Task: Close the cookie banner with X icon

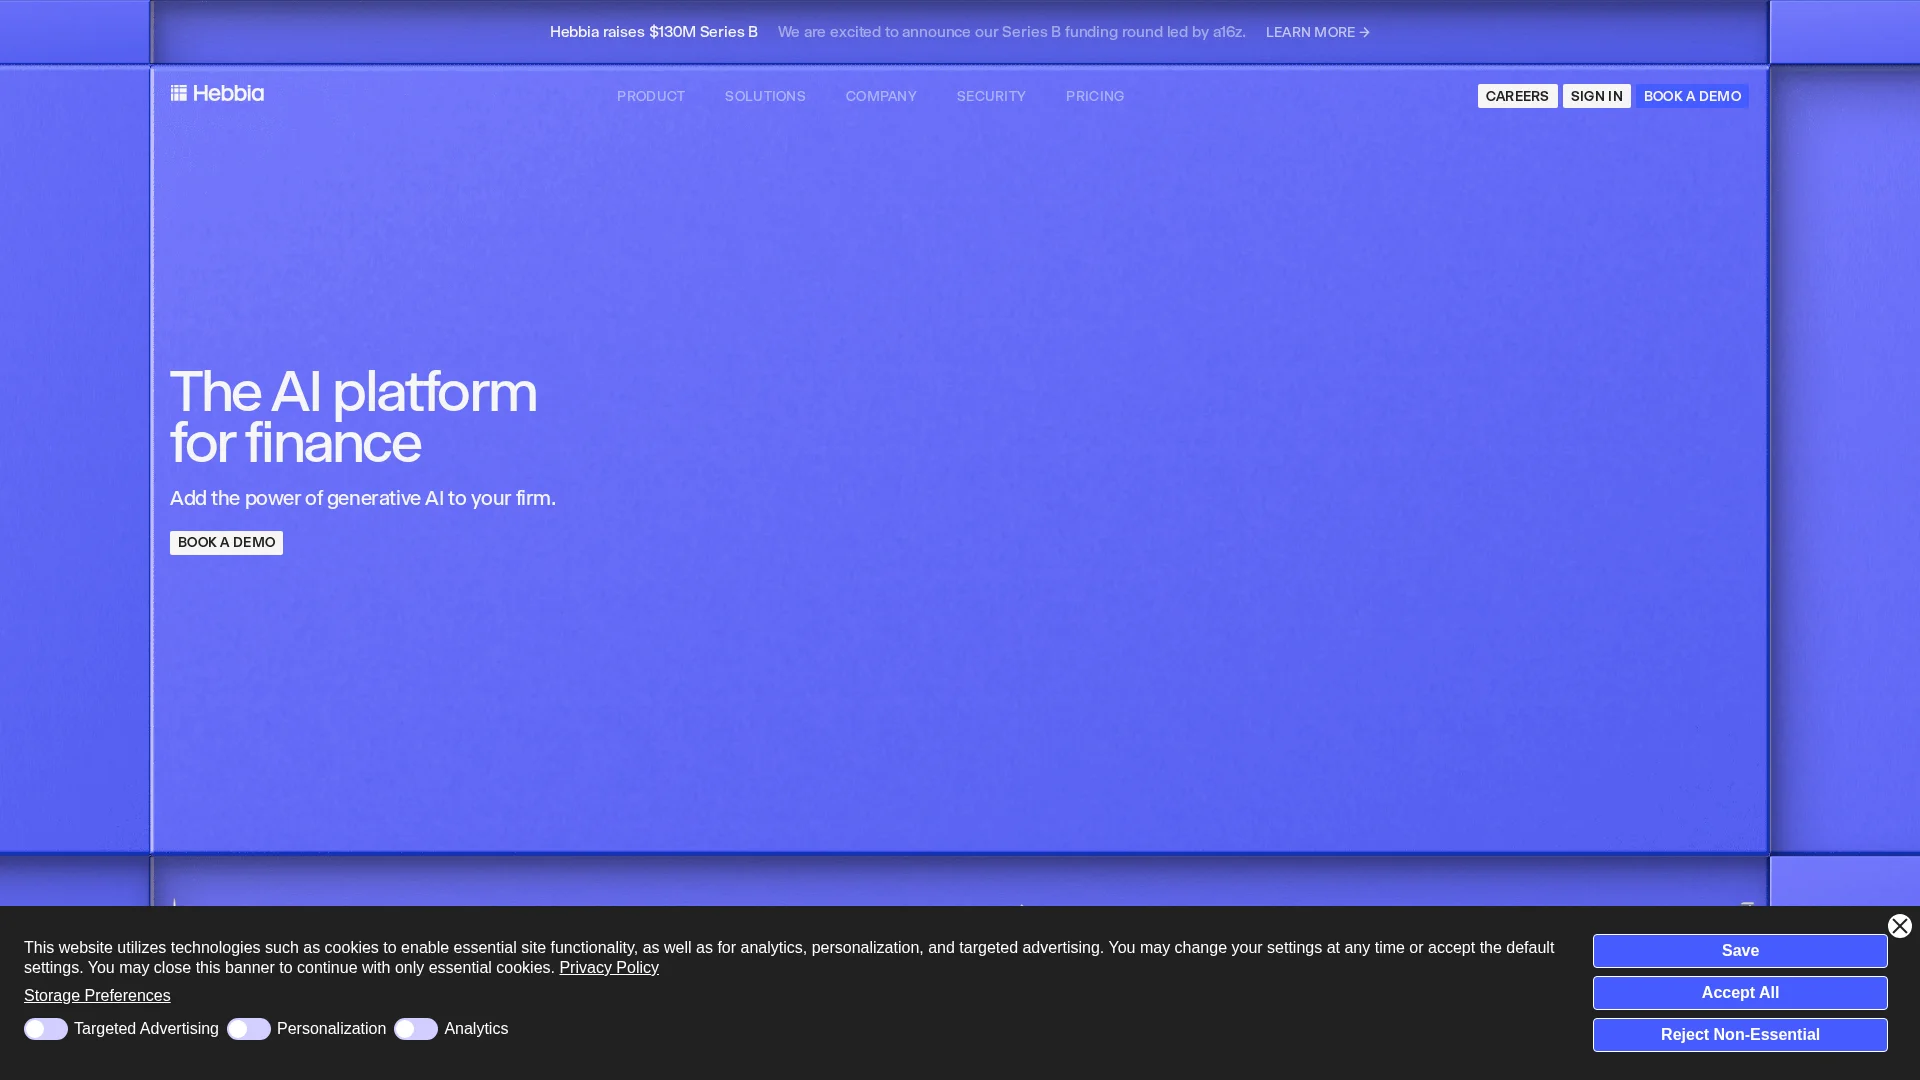Action: [x=1899, y=926]
